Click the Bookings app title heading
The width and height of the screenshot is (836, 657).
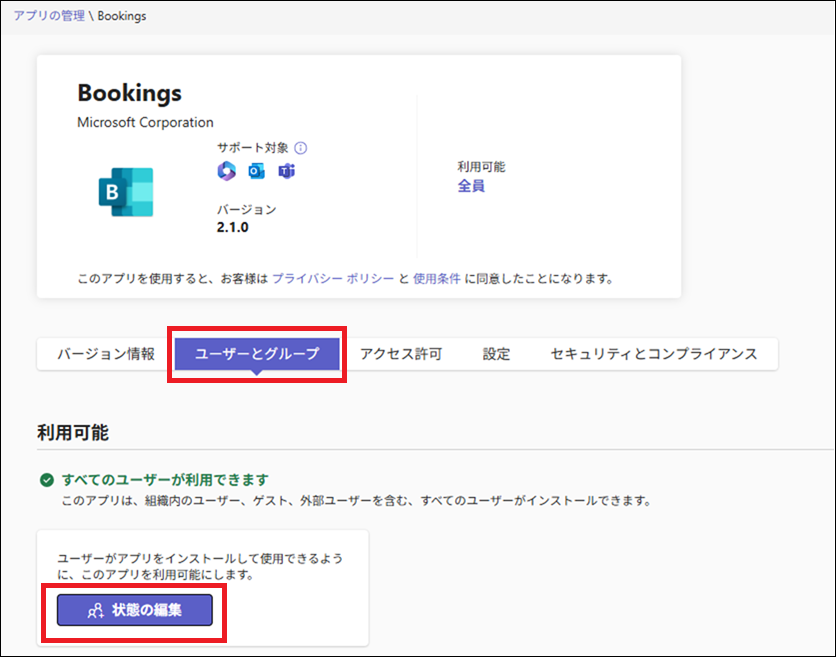[130, 93]
